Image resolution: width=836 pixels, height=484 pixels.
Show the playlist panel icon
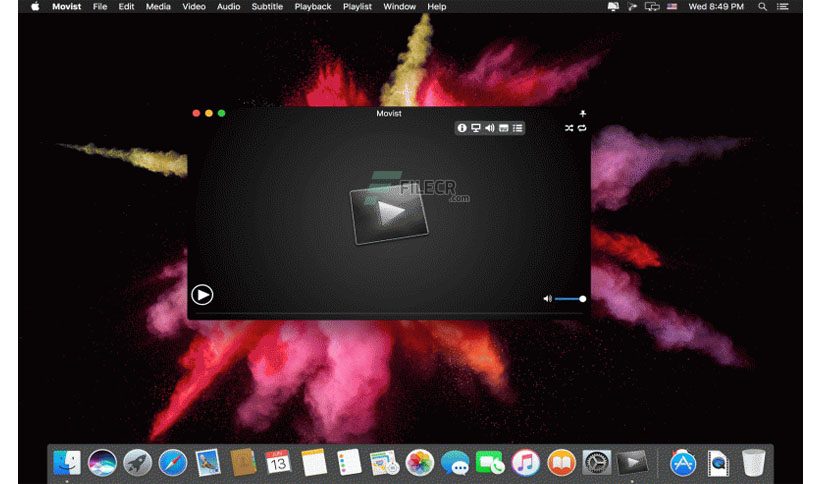point(517,128)
